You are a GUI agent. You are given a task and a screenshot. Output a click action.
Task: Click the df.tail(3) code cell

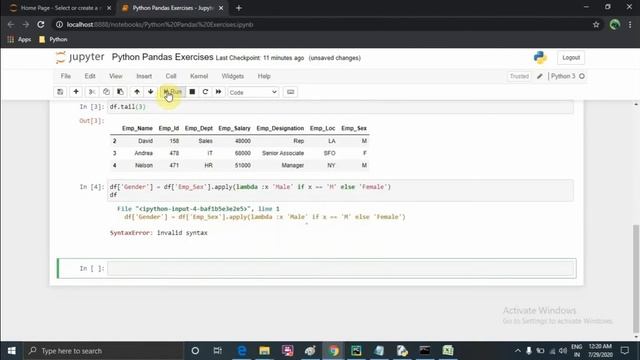click(341, 107)
